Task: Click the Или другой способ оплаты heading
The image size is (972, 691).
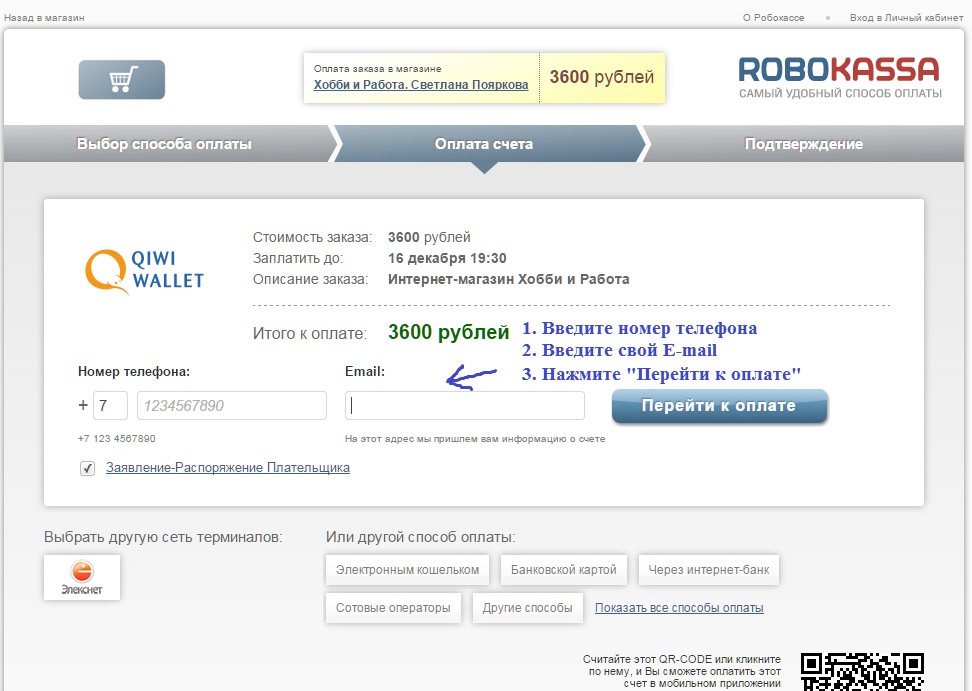Action: tap(420, 537)
